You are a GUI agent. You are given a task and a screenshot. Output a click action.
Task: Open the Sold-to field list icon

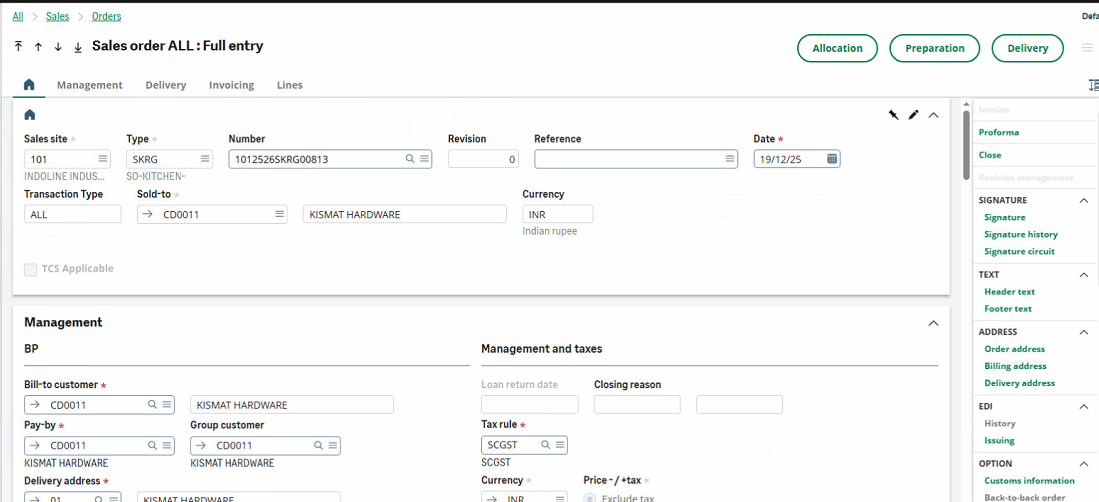pos(279,215)
